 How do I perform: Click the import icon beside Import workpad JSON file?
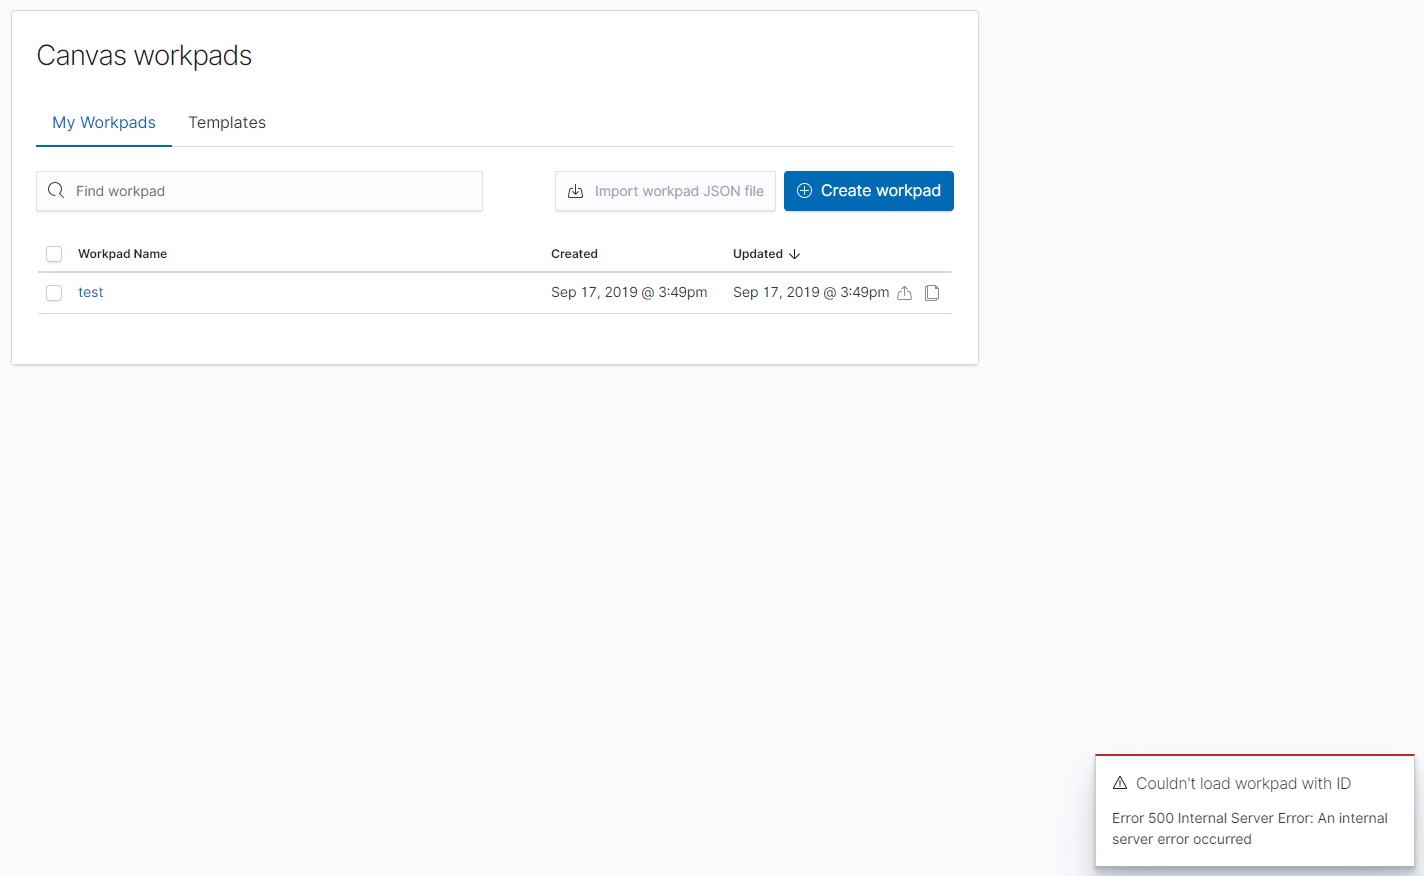coord(575,191)
